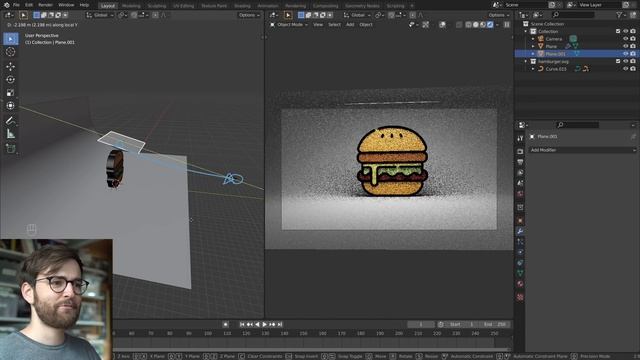Open the Texture properties tab
Screen dimensions: 640x360
(x=520, y=297)
